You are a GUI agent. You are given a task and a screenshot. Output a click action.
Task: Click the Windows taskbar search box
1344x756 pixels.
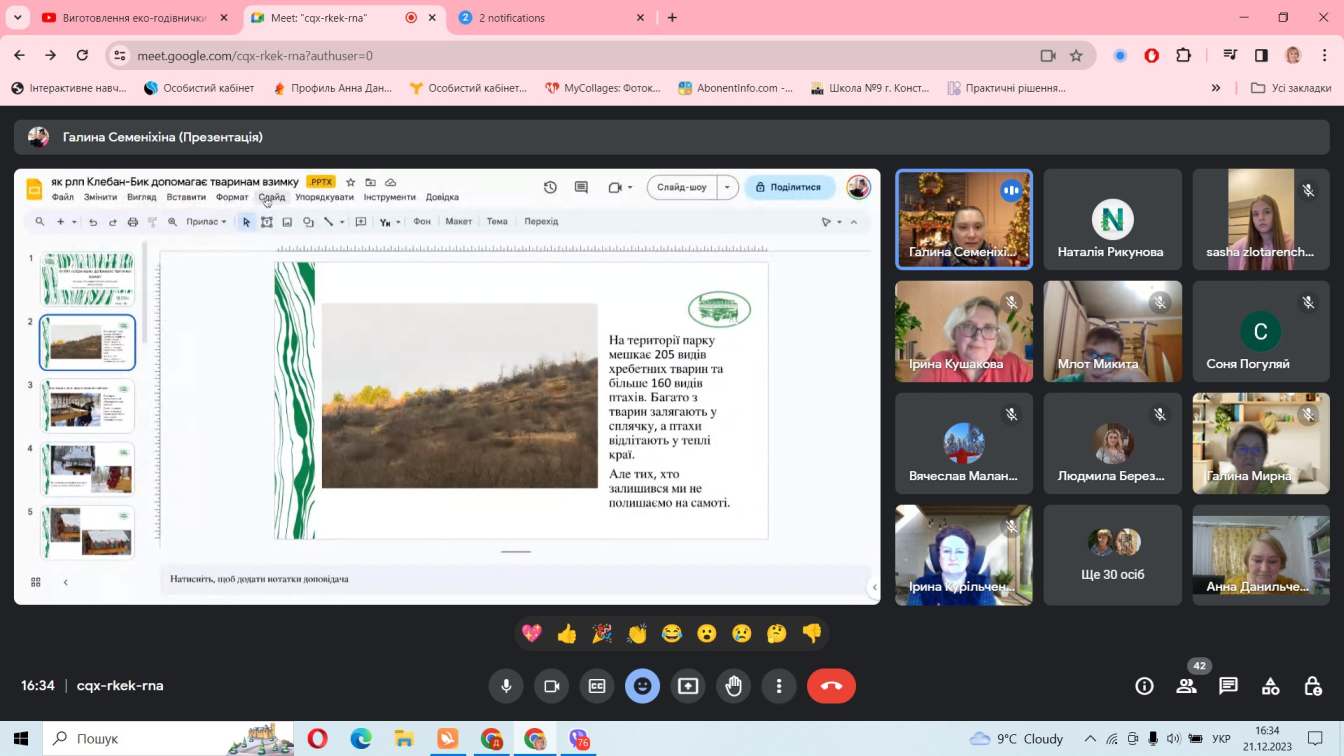tap(130, 739)
